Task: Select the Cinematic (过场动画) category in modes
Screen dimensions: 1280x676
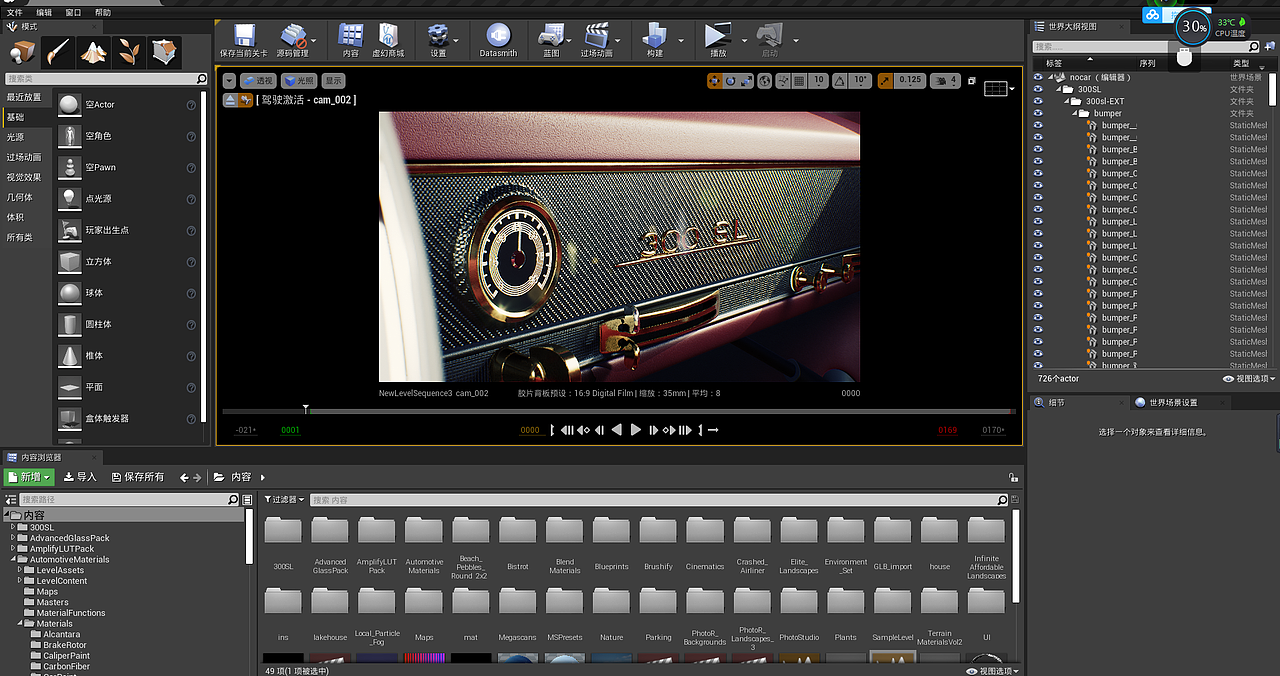Action: 24,157
